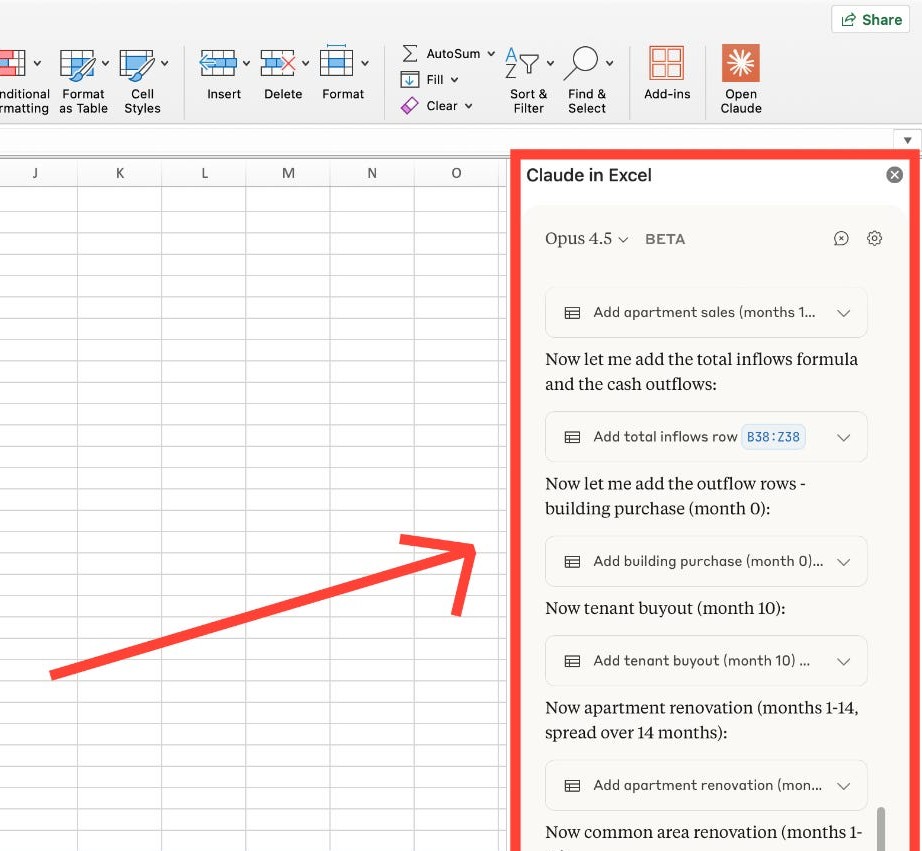The image size is (922, 851).
Task: Click table icon on Add total inflows row card
Action: point(572,437)
